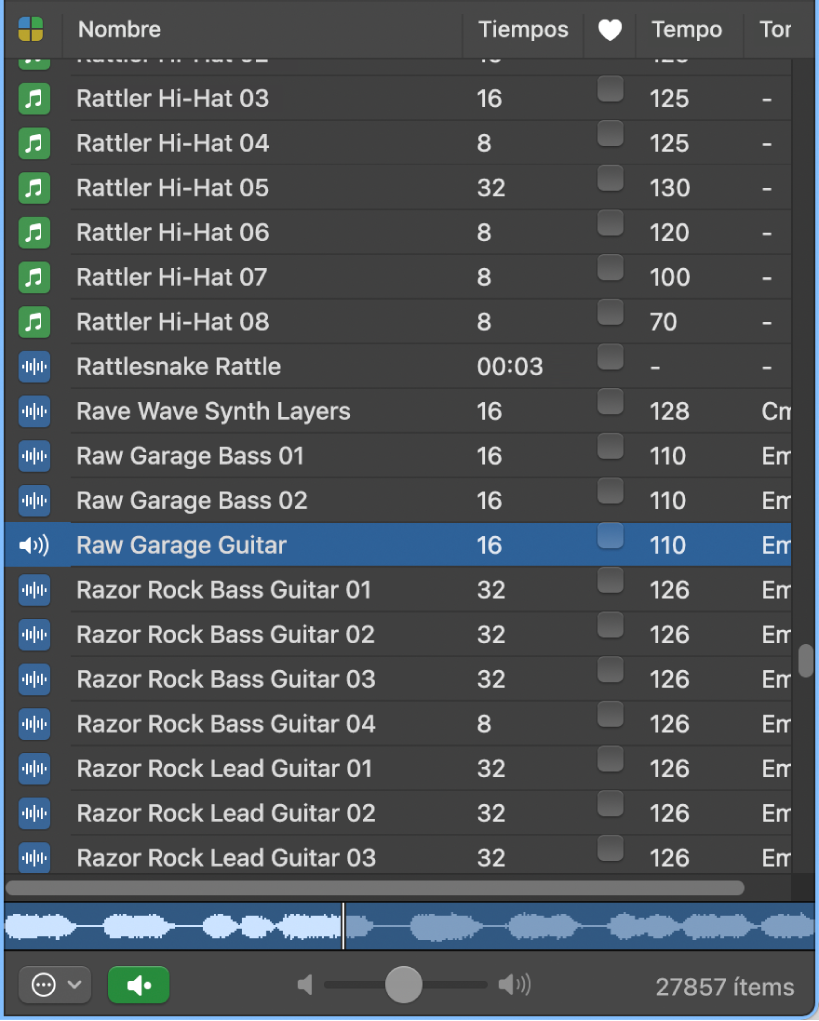Click the green speaker playback button
Image resolution: width=819 pixels, height=1021 pixels.
pos(138,984)
